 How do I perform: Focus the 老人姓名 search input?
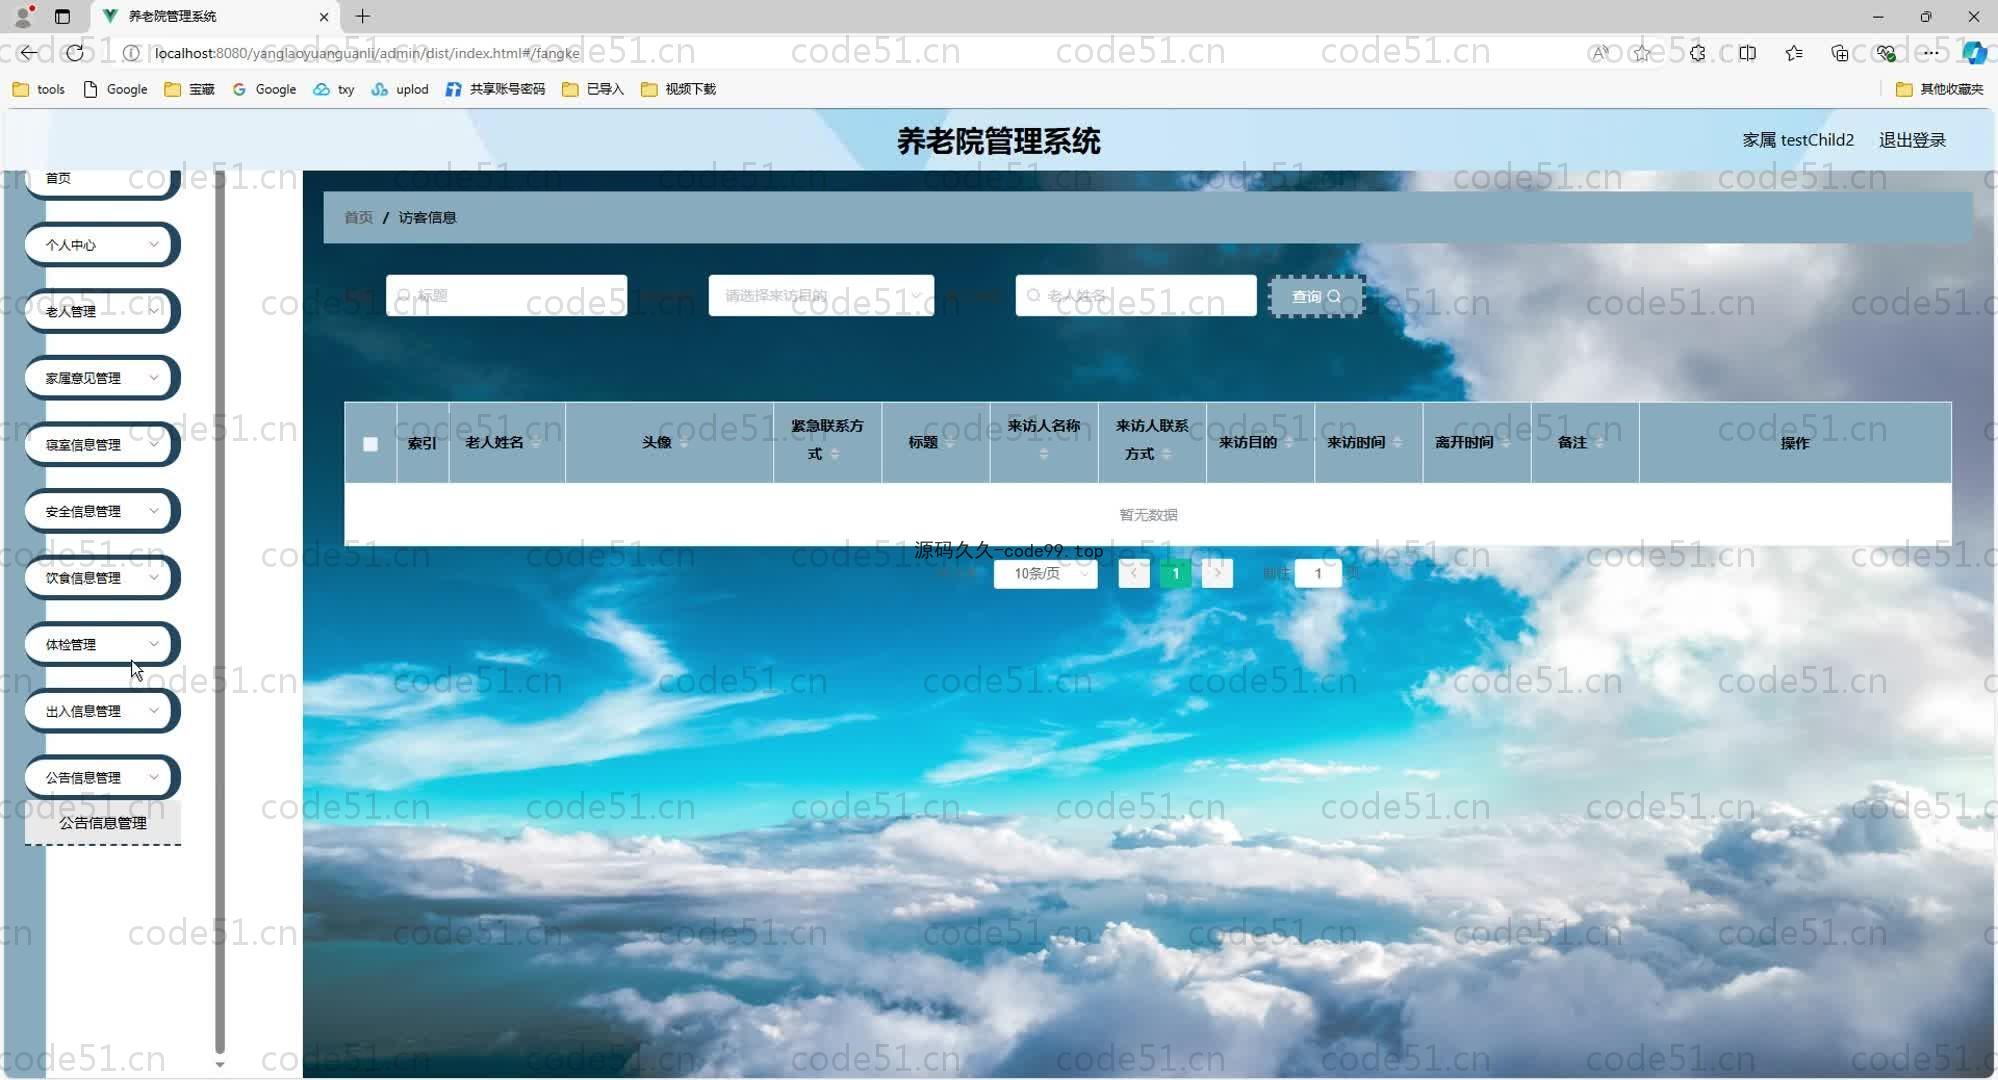(x=1136, y=296)
